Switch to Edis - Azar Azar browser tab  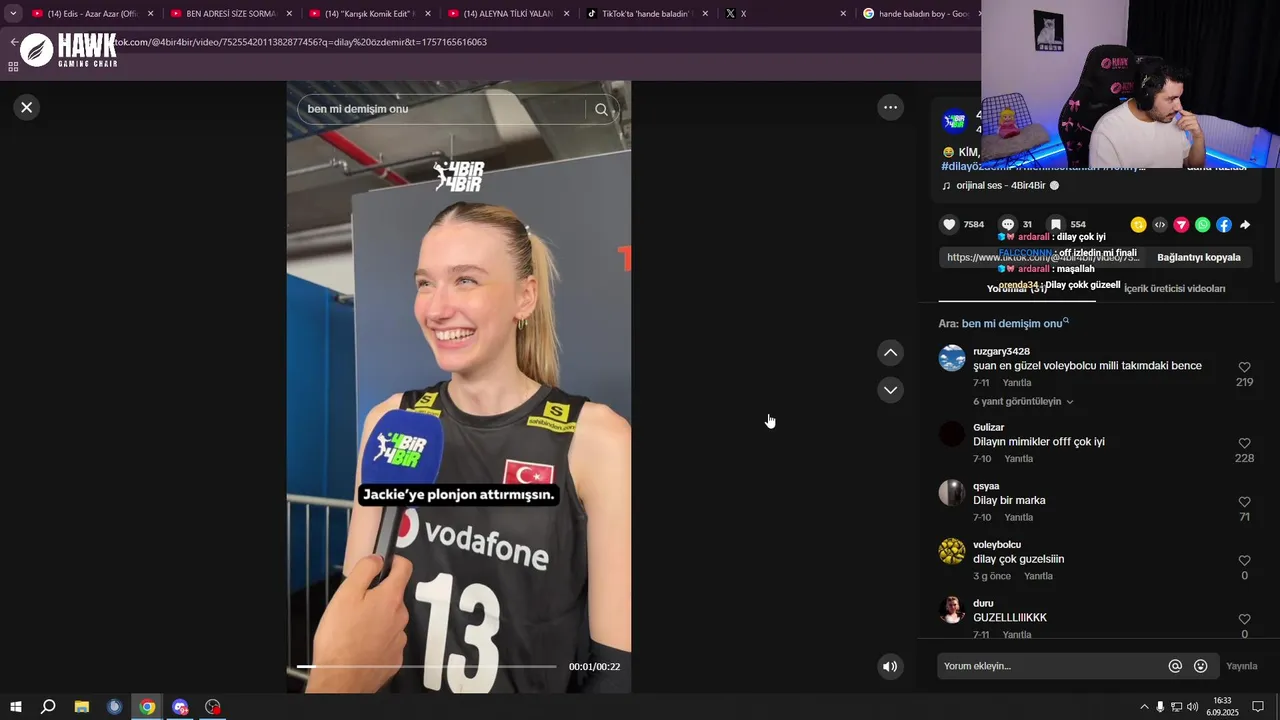point(90,14)
